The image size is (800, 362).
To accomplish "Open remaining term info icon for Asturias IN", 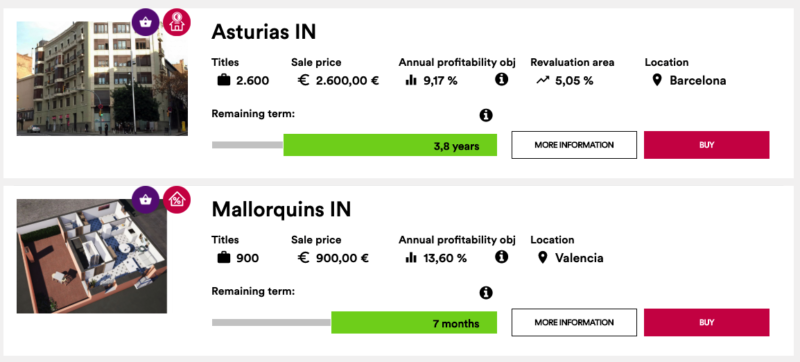I will pyautogui.click(x=486, y=115).
